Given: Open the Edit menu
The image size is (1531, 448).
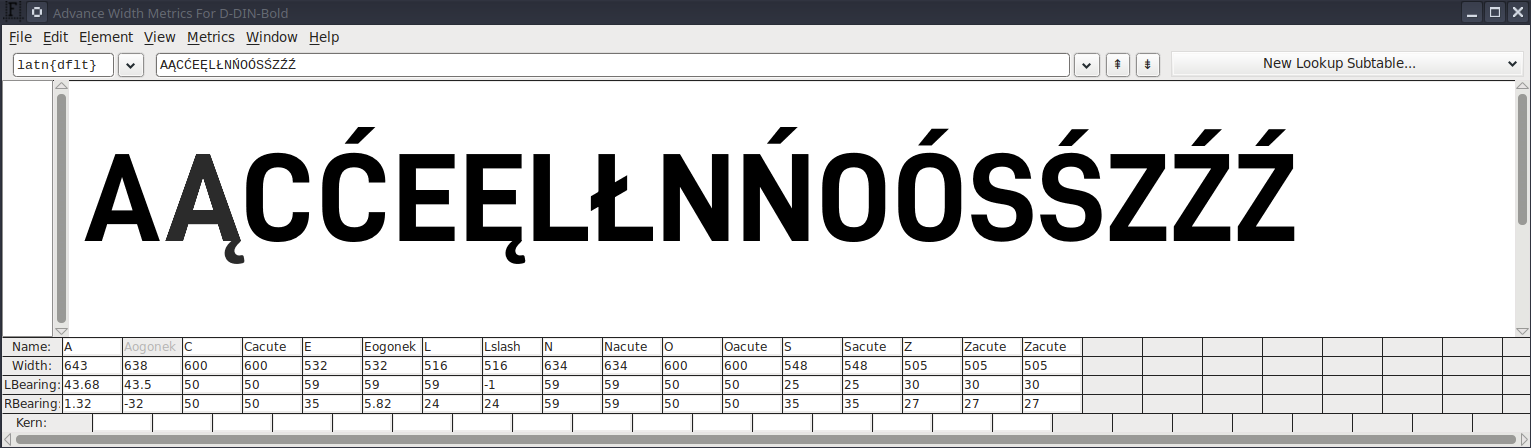Looking at the screenshot, I should pos(55,37).
